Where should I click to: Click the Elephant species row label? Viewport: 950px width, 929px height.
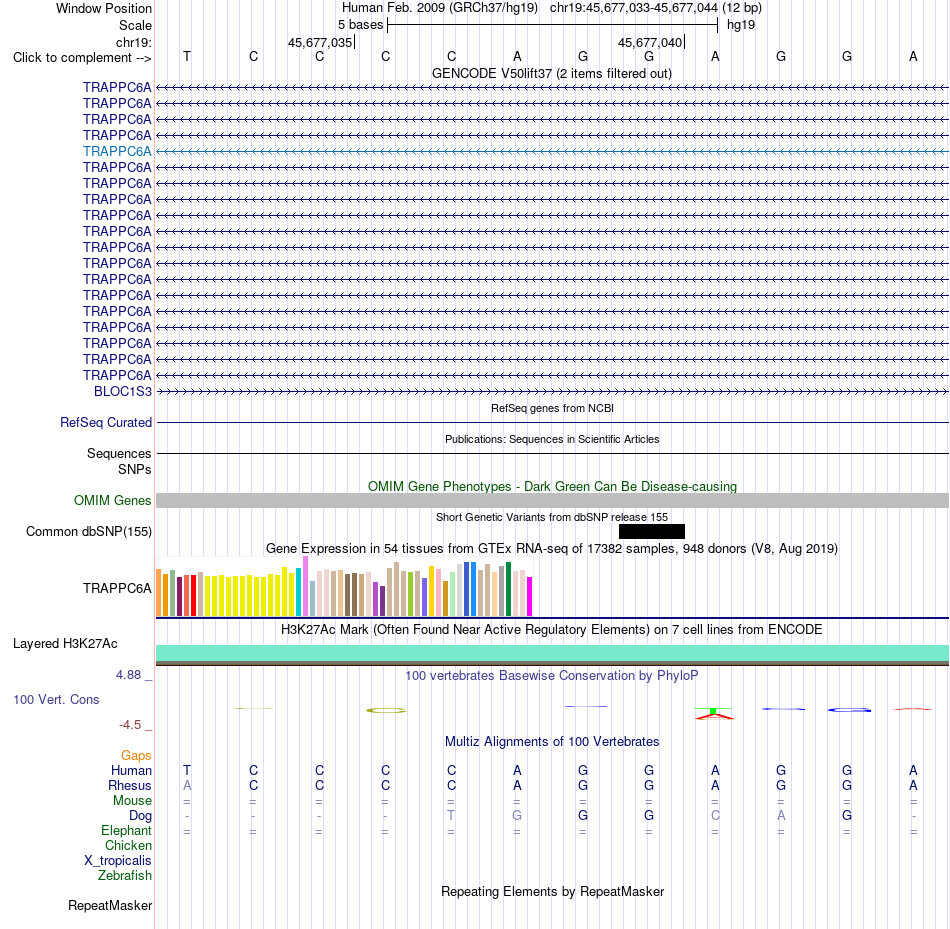point(126,831)
